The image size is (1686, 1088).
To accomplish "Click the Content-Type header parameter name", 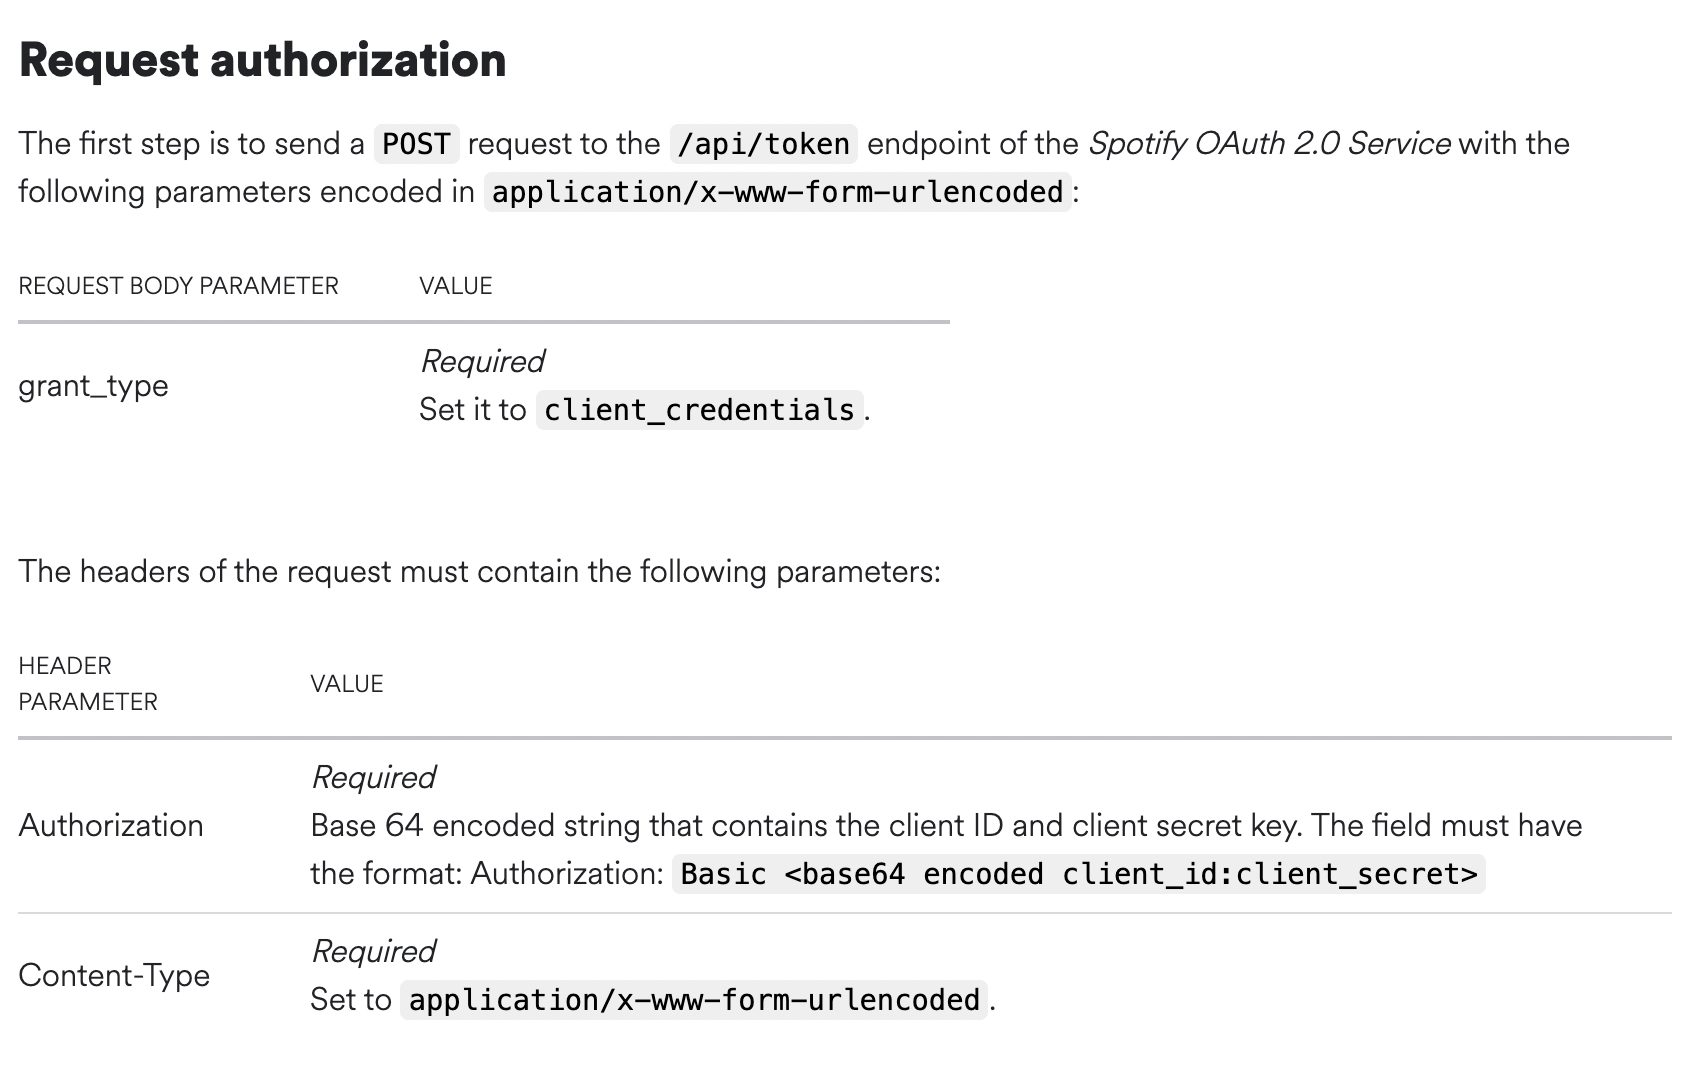I will pyautogui.click(x=114, y=976).
